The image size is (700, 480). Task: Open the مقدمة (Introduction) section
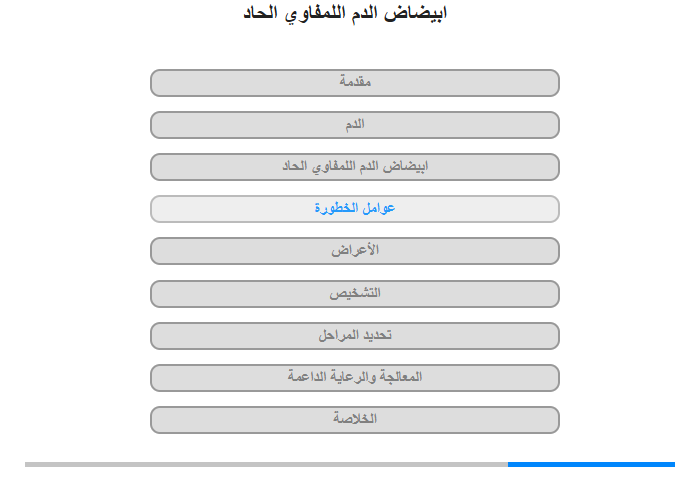pyautogui.click(x=355, y=83)
